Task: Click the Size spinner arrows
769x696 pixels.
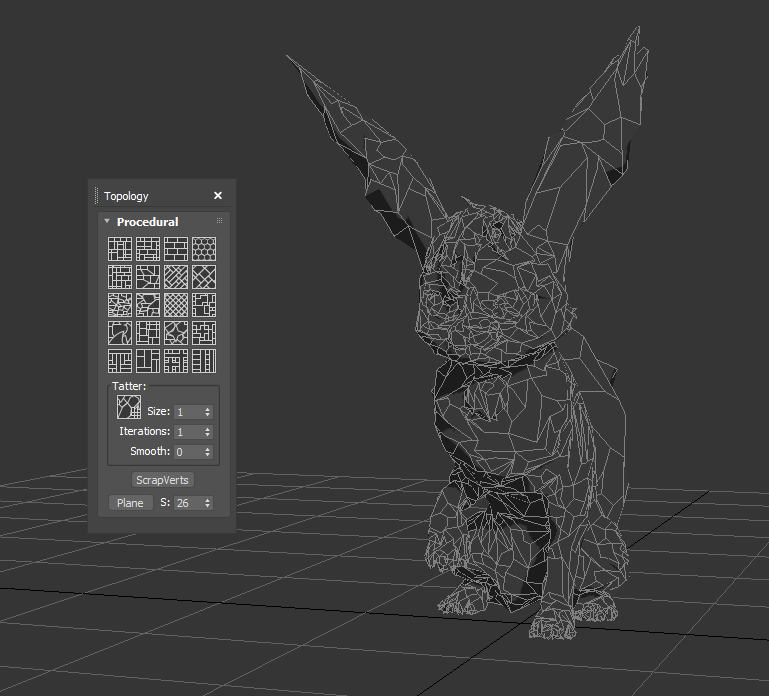Action: pyautogui.click(x=208, y=412)
